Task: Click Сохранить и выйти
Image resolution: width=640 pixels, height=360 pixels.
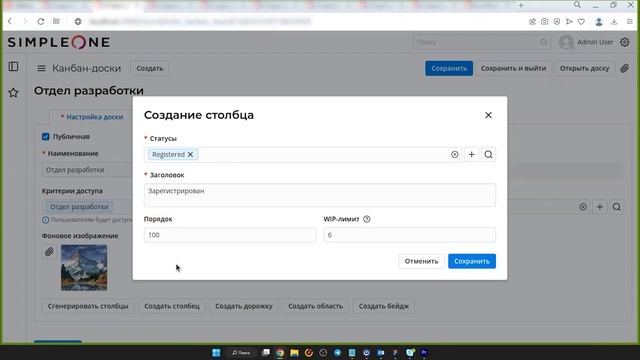Action: point(513,68)
